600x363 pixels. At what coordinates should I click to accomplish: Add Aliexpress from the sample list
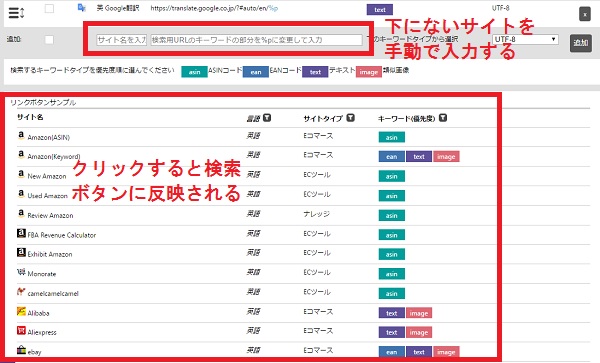tap(42, 332)
